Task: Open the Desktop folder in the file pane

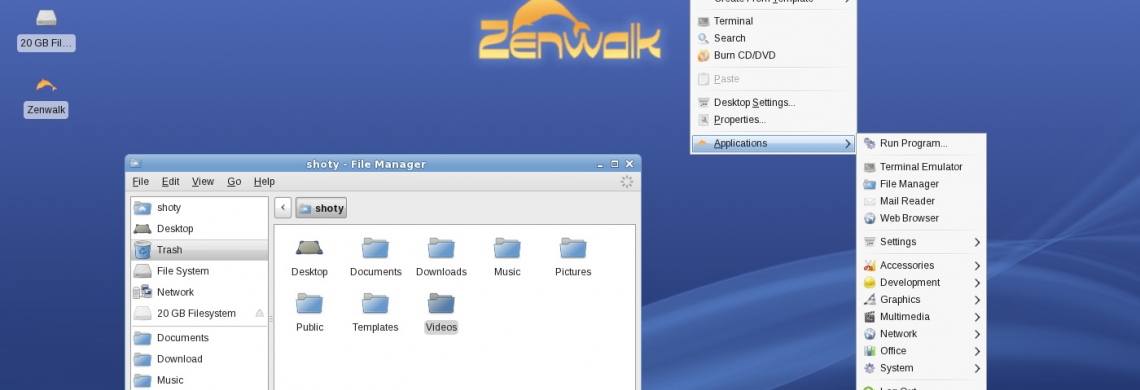Action: pyautogui.click(x=309, y=248)
